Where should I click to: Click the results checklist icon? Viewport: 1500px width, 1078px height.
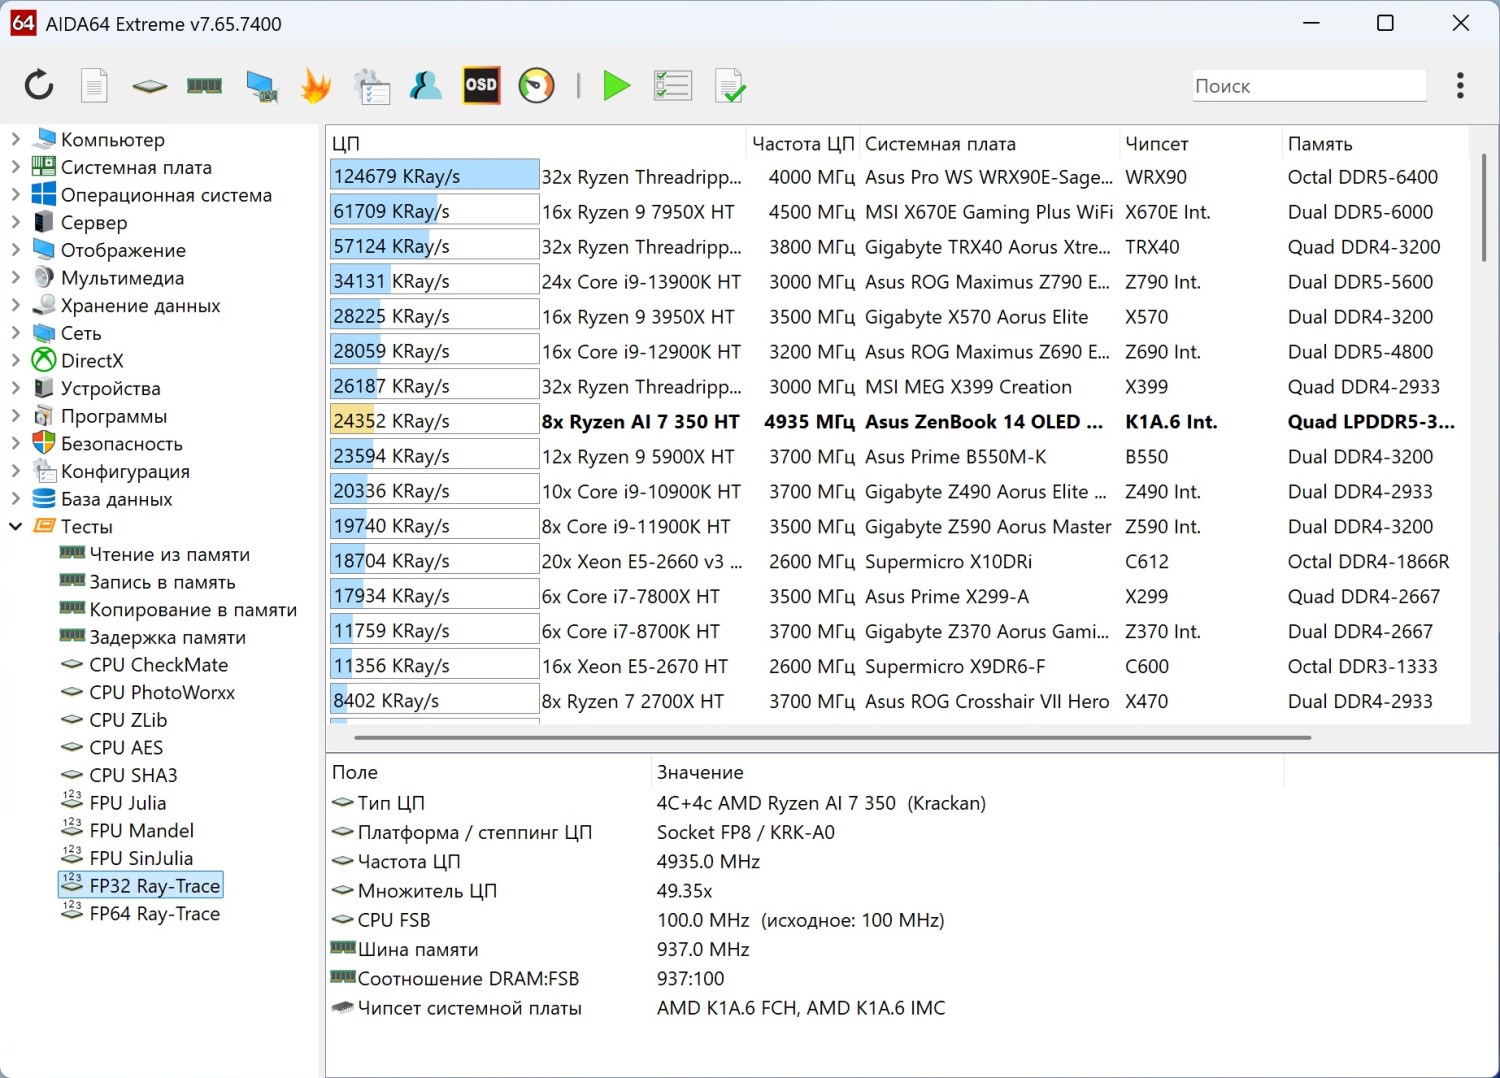pyautogui.click(x=672, y=86)
